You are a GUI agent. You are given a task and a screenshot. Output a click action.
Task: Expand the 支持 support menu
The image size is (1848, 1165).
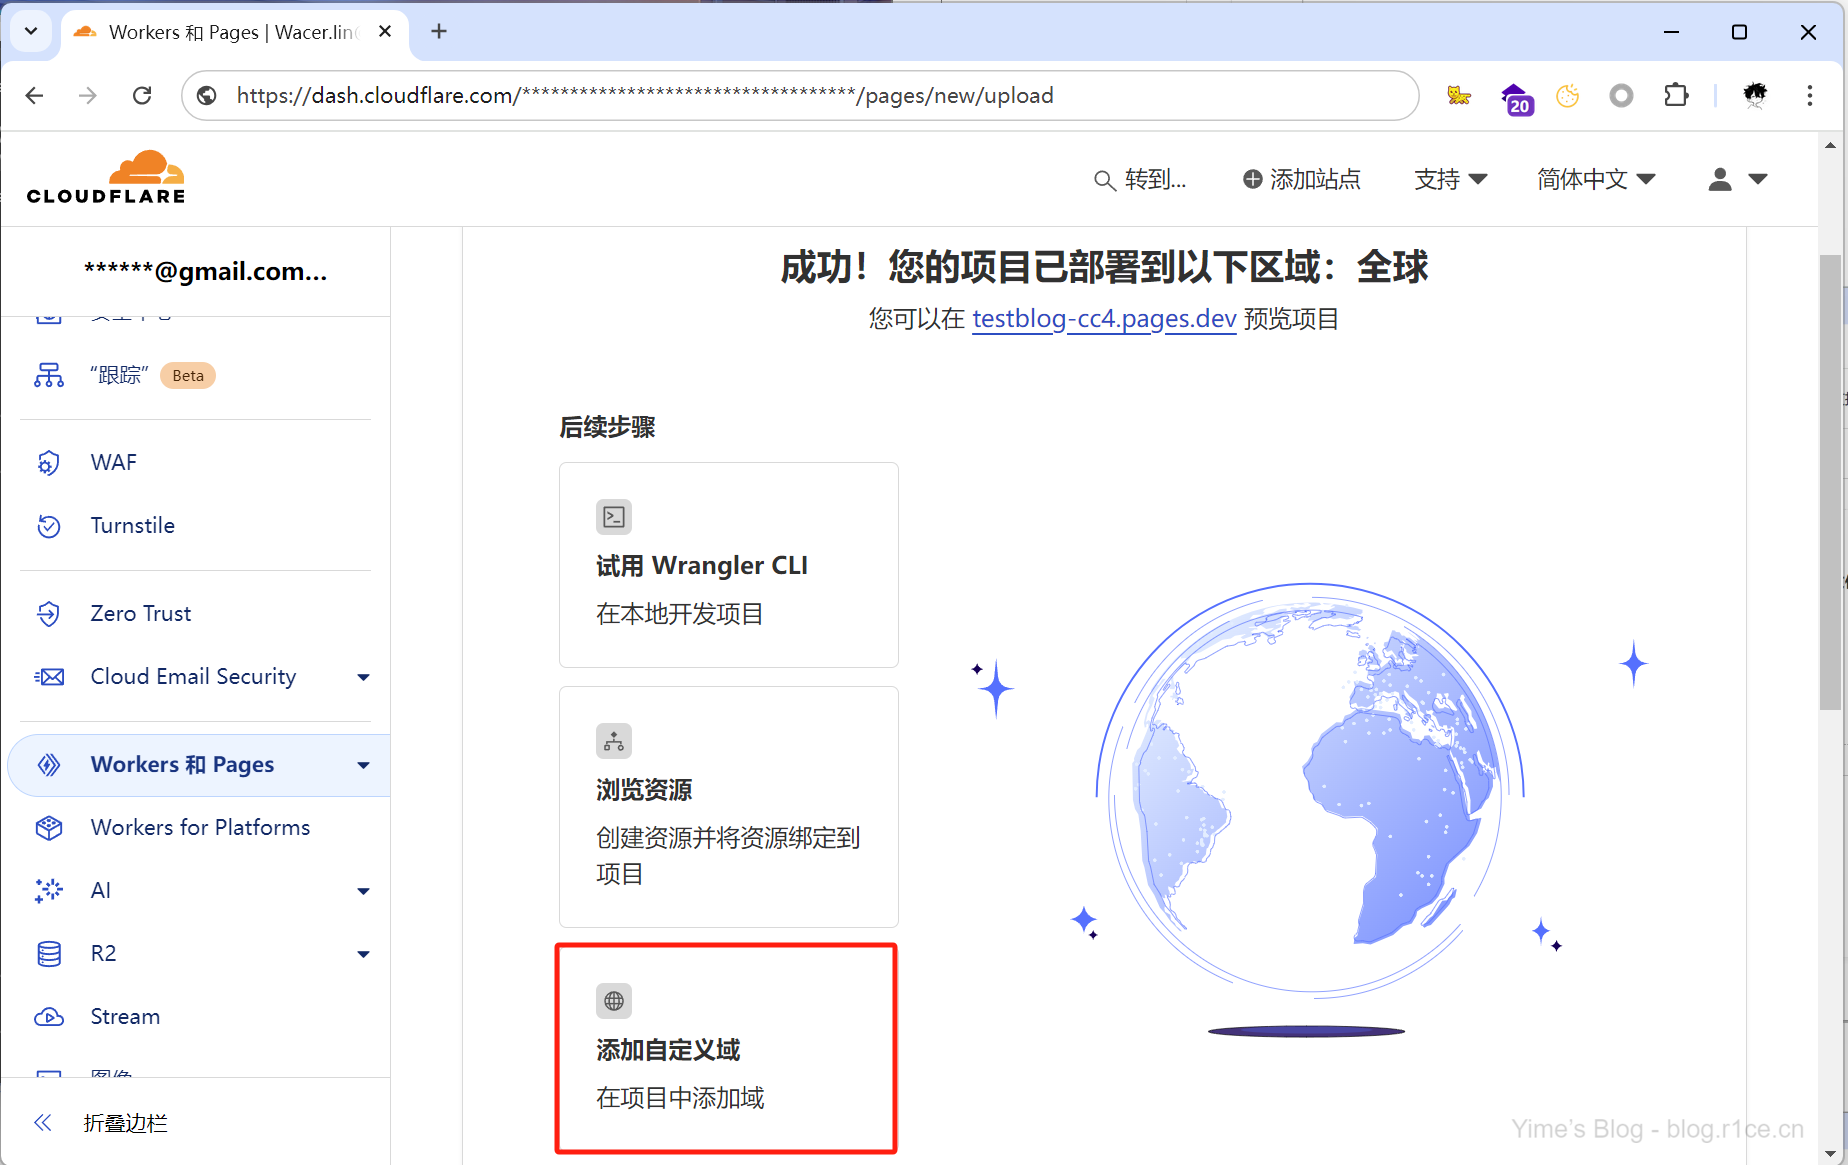[x=1450, y=179]
